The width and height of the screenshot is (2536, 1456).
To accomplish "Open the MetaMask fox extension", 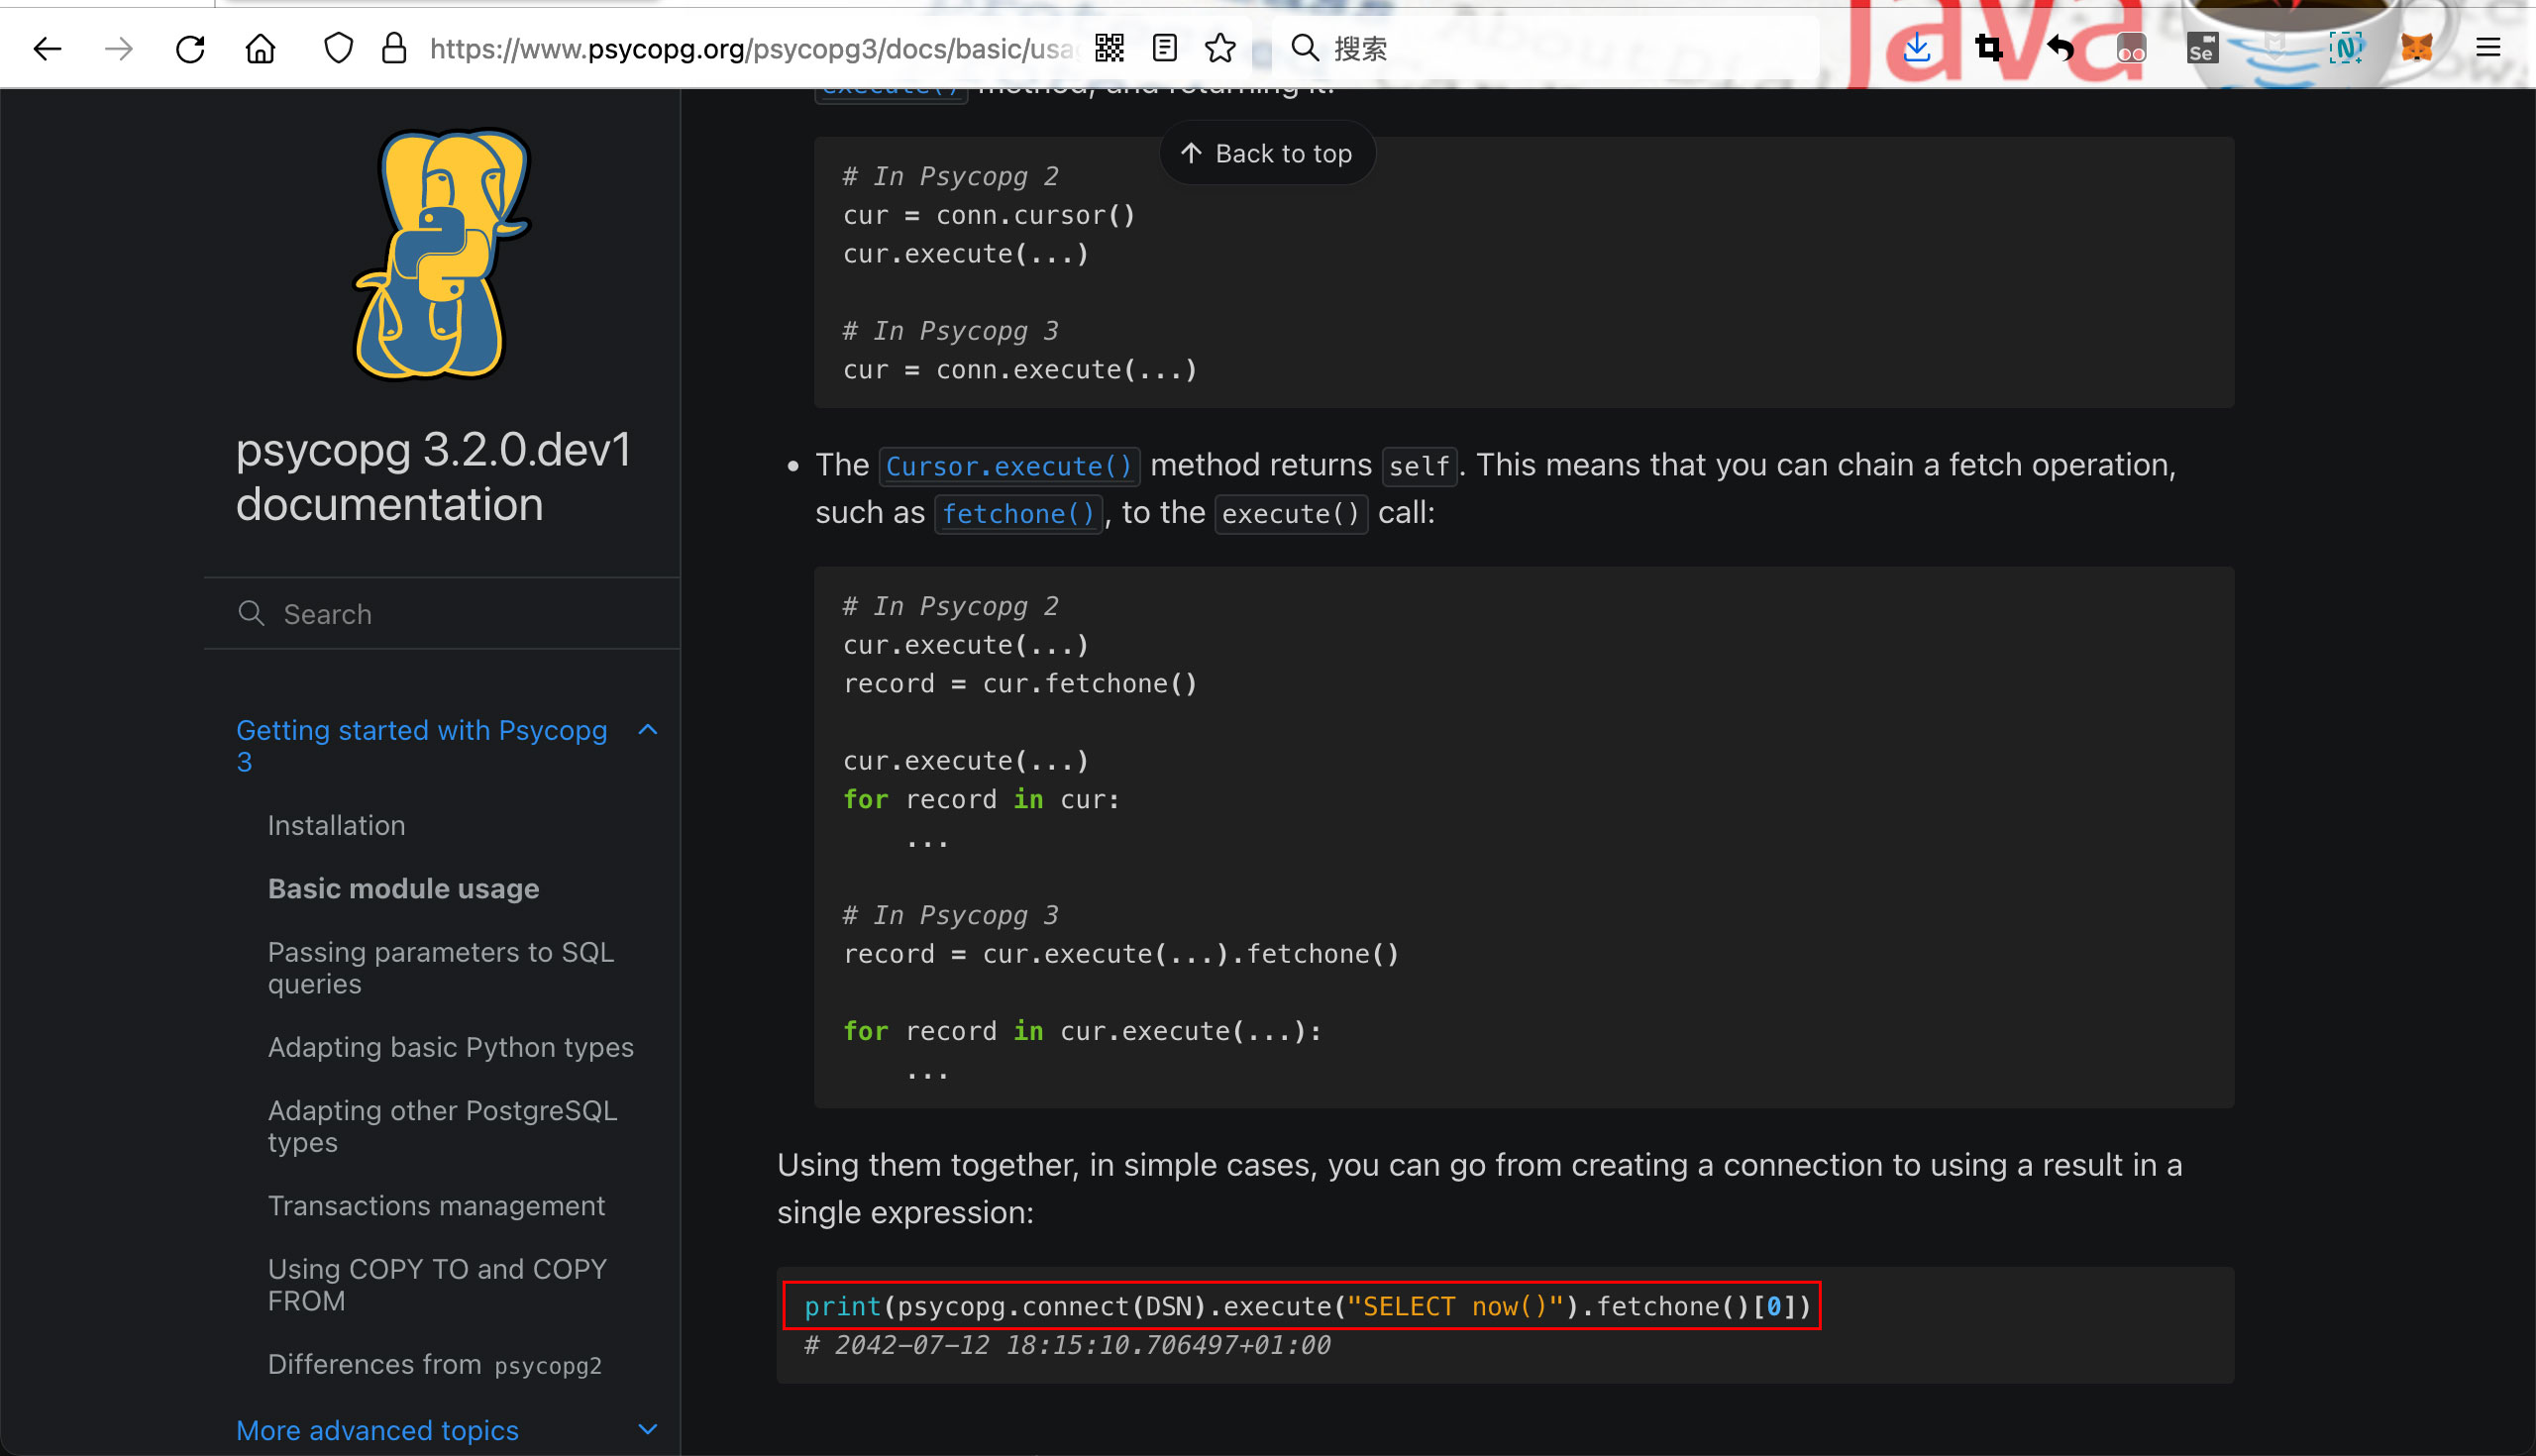I will (2417, 48).
